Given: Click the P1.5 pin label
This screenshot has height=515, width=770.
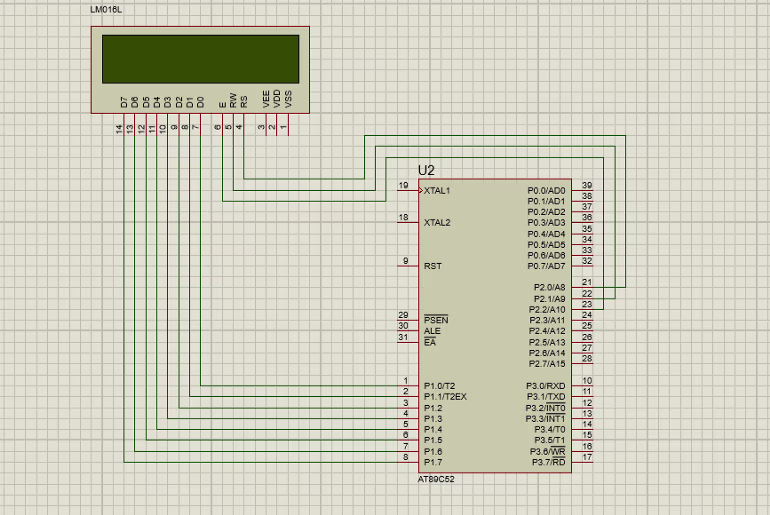Looking at the screenshot, I should (x=433, y=440).
